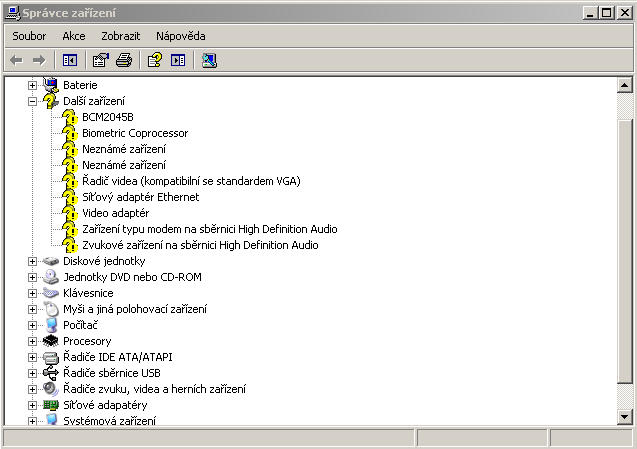637x449 pixels.
Task: Expand the Procesory node
Action: tap(32, 341)
